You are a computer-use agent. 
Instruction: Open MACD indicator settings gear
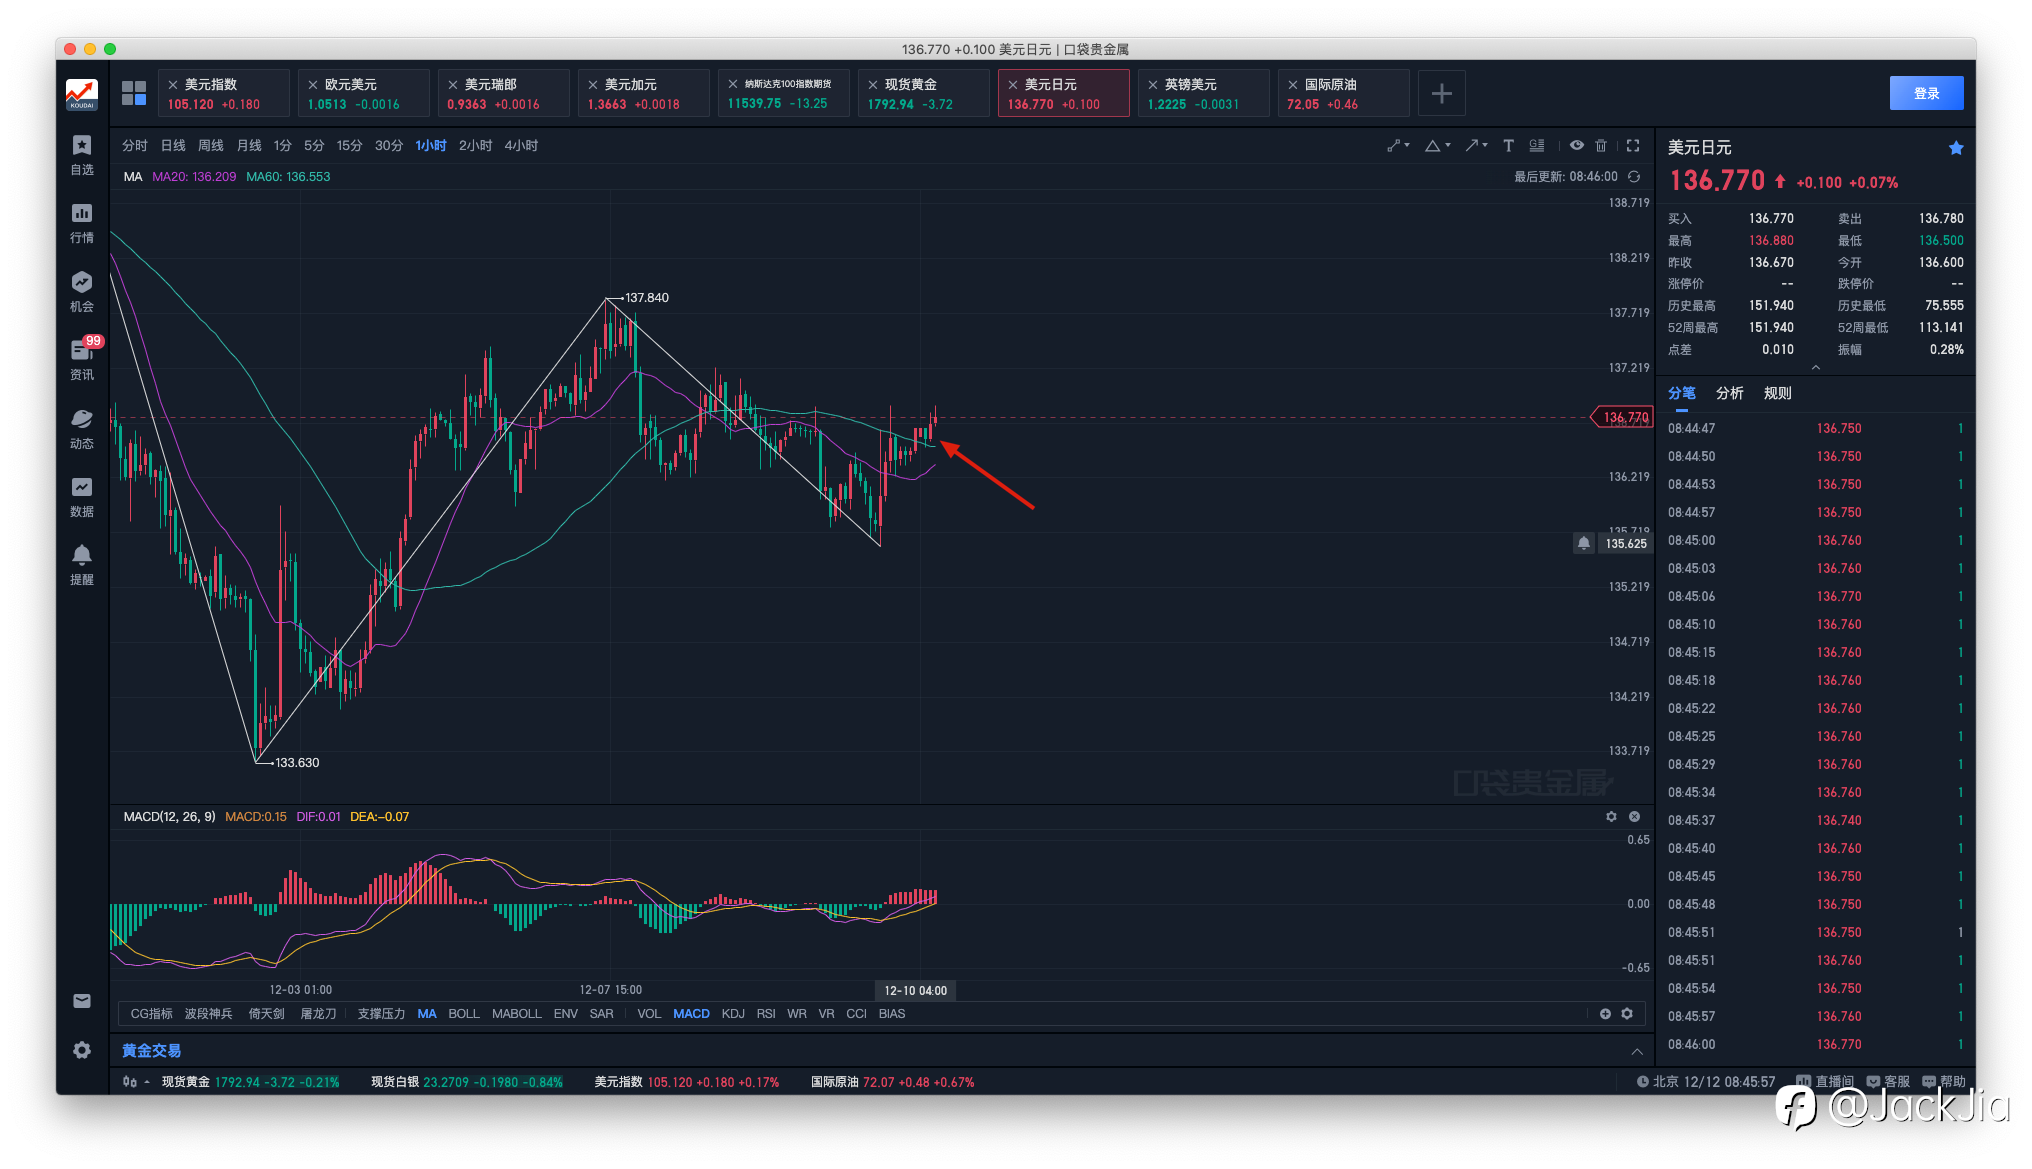pyautogui.click(x=1611, y=817)
